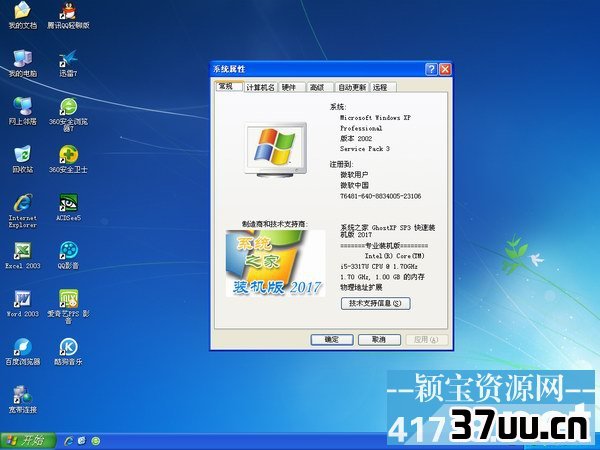Viewport: 600px width, 450px height.
Task: Launch Internet Explorer desktop icon
Action: tap(23, 211)
